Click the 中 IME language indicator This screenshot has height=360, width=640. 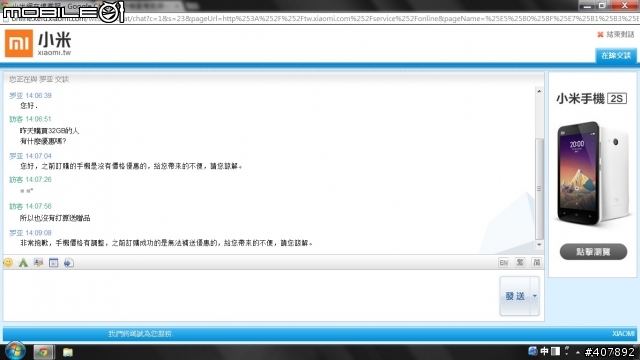coord(544,351)
